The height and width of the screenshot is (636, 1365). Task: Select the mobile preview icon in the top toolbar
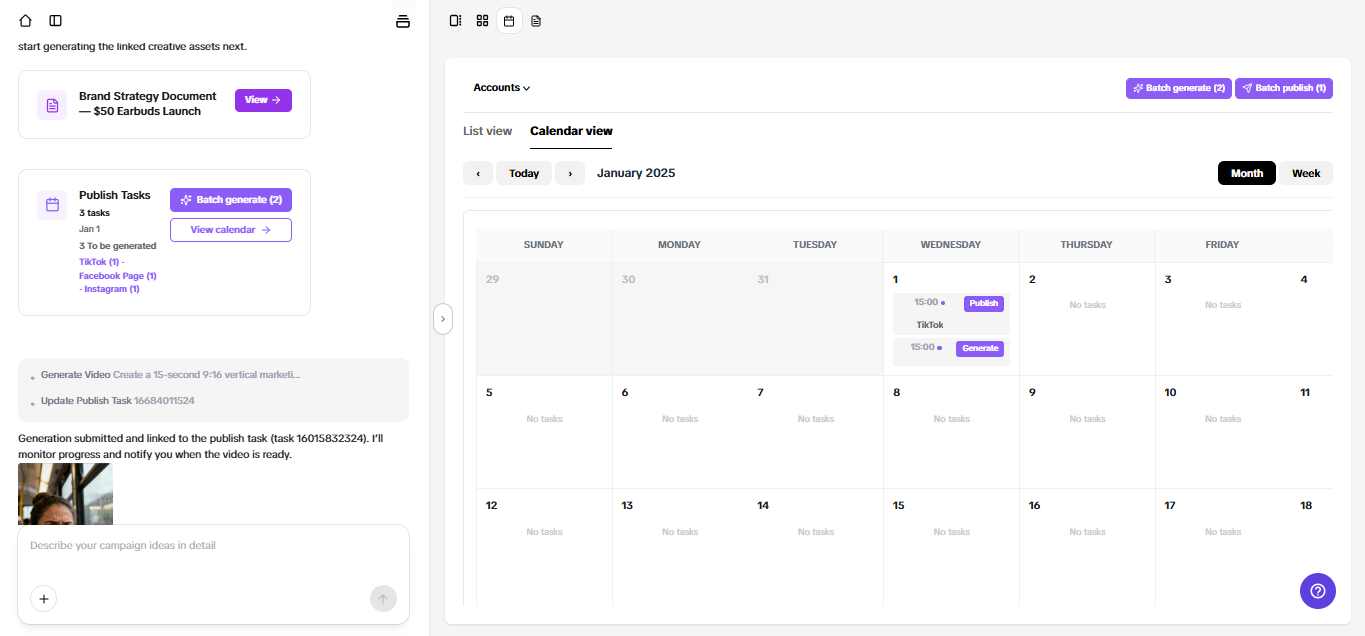click(x=455, y=20)
